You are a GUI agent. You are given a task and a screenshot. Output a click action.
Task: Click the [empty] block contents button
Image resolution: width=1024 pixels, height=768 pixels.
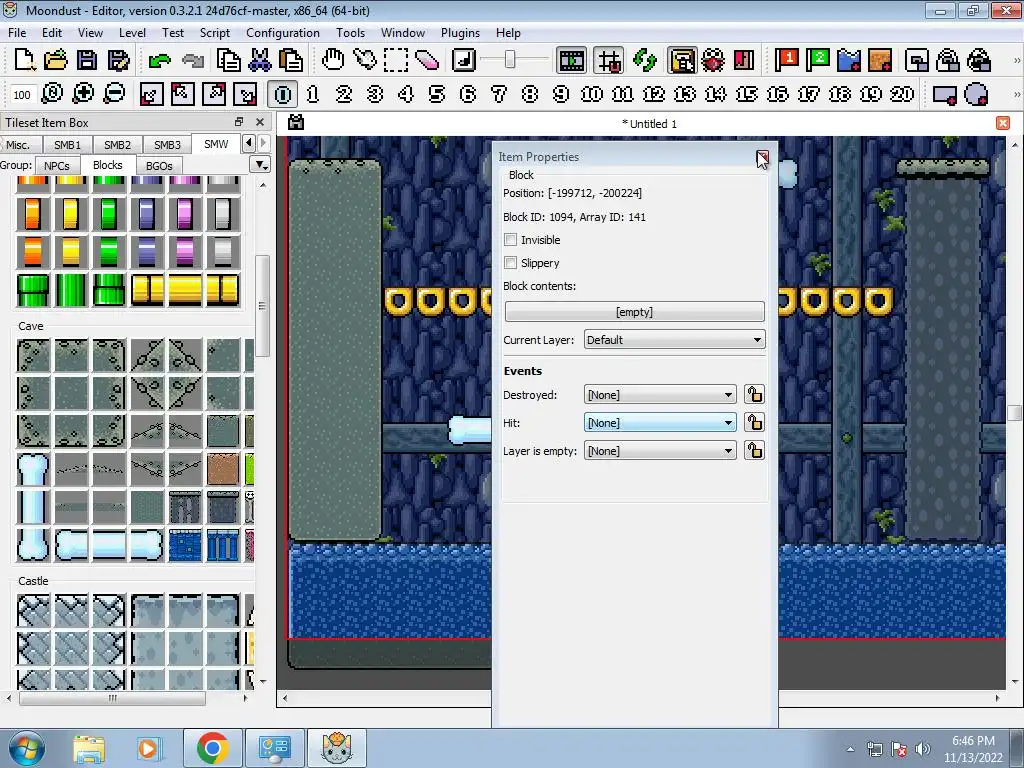634,312
